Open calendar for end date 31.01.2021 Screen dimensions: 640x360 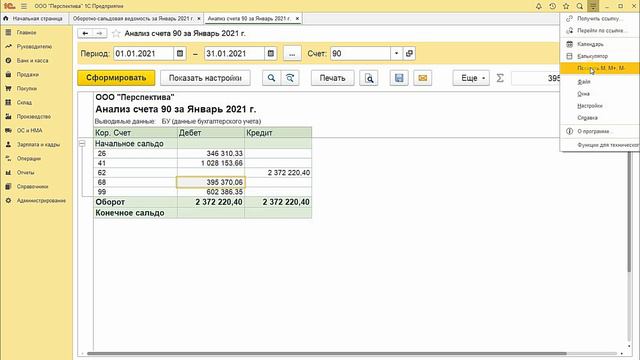click(271, 53)
